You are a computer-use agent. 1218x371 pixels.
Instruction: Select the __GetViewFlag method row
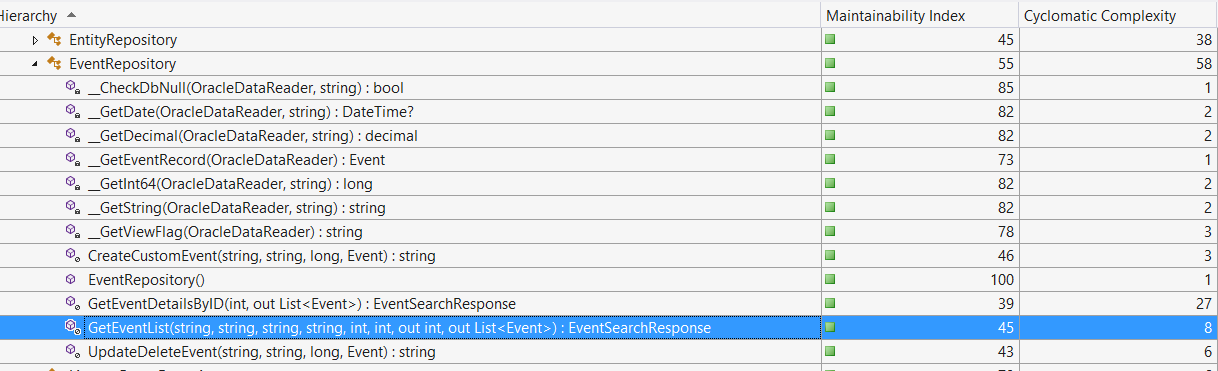609,232
